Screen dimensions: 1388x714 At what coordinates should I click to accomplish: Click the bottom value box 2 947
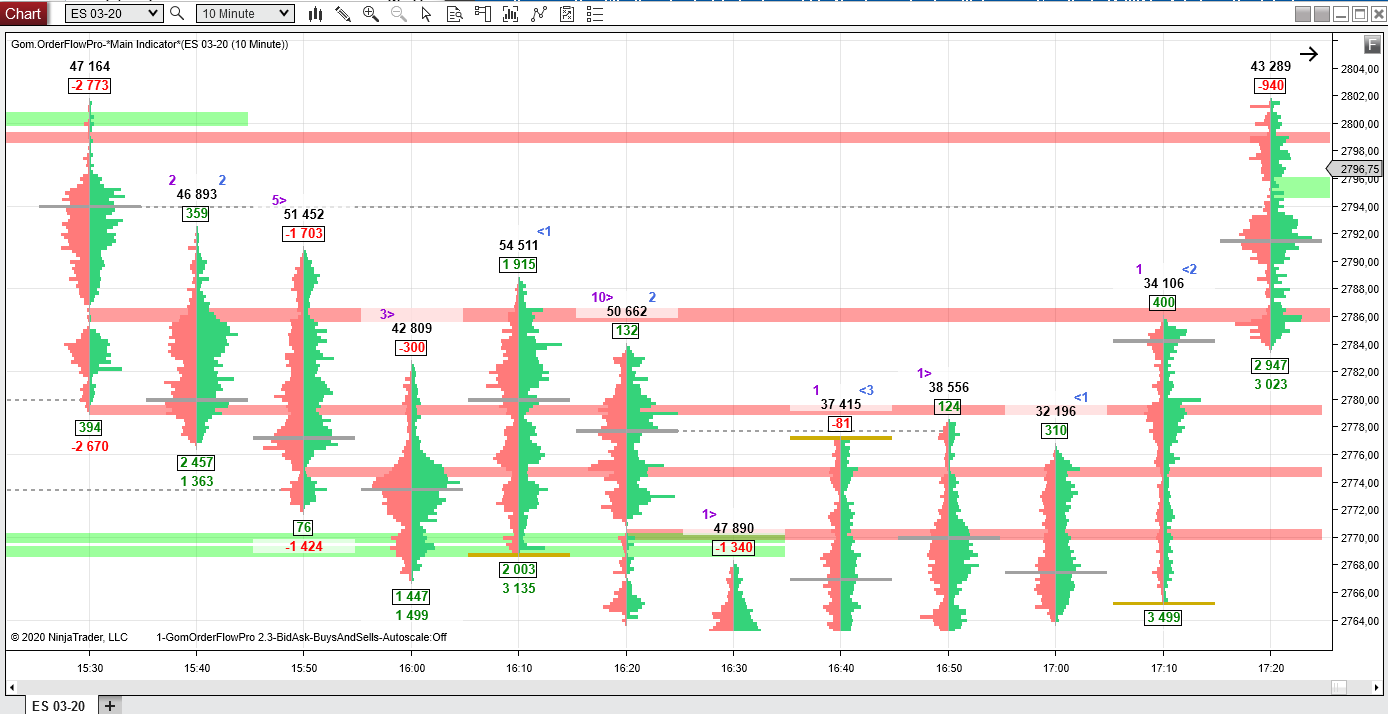tap(1271, 365)
